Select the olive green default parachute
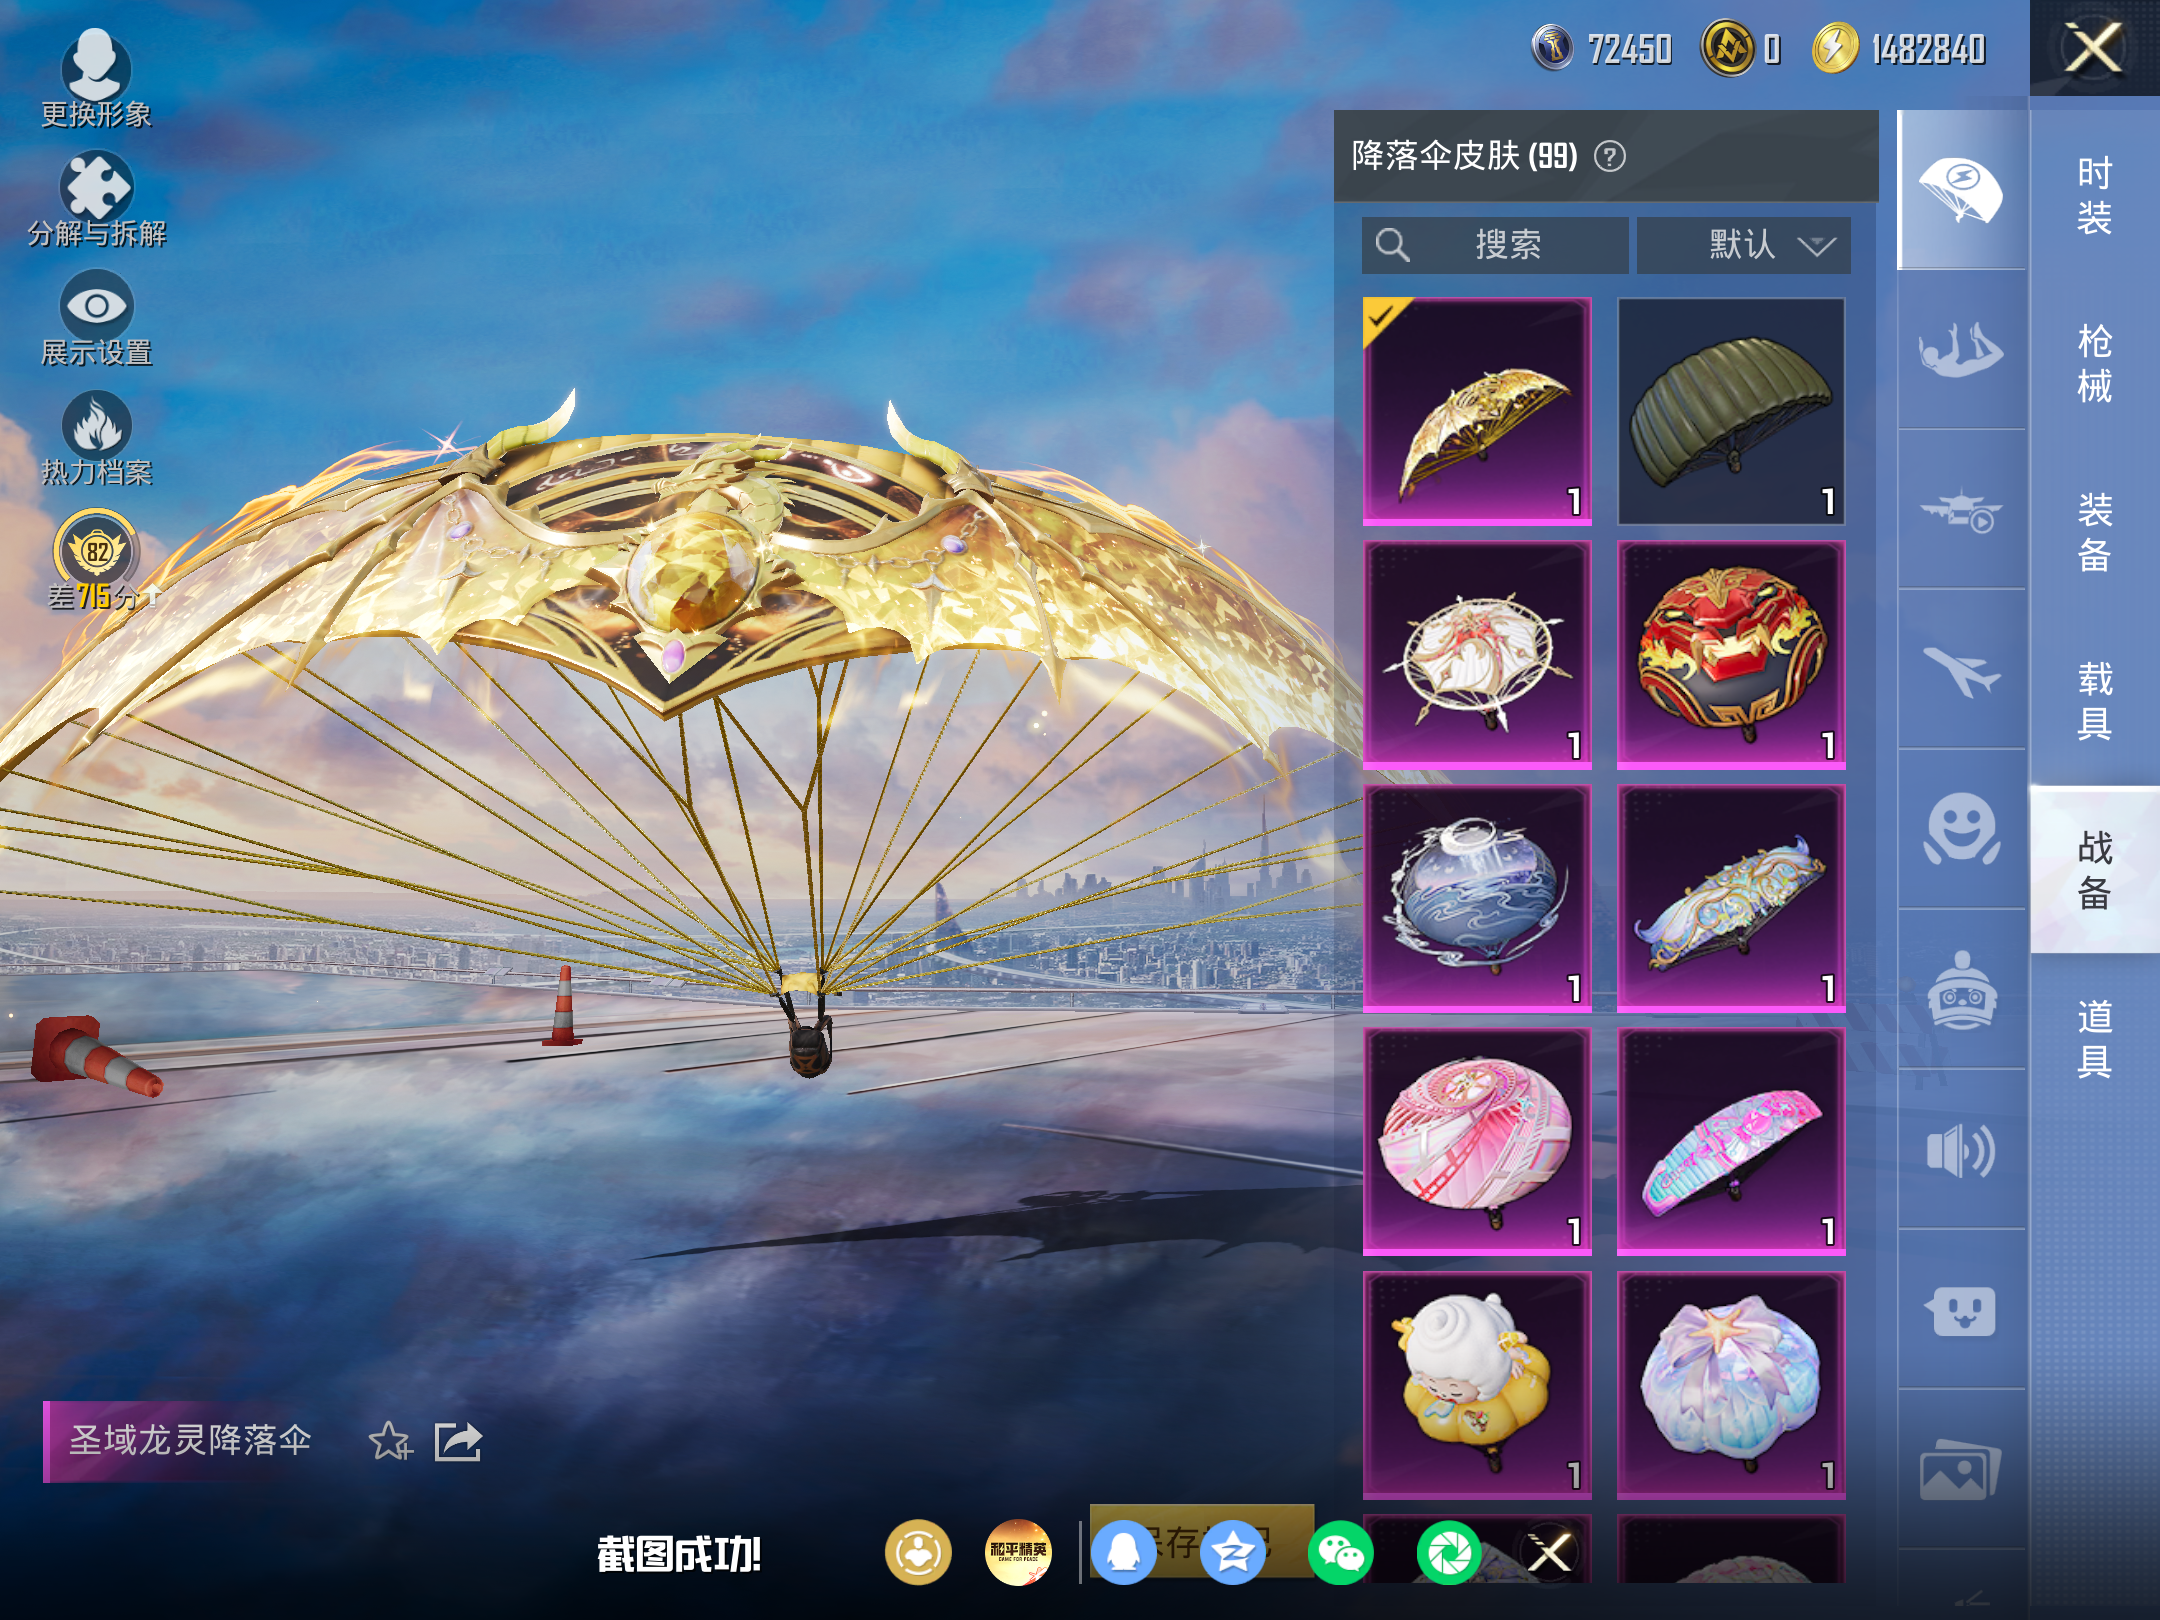The width and height of the screenshot is (2160, 1620). 1731,411
